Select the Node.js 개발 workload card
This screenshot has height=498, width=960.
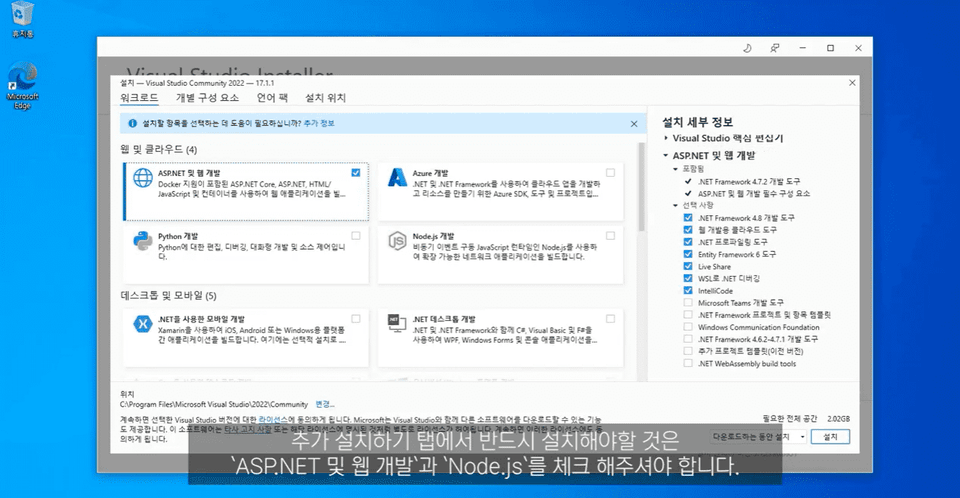500,254
